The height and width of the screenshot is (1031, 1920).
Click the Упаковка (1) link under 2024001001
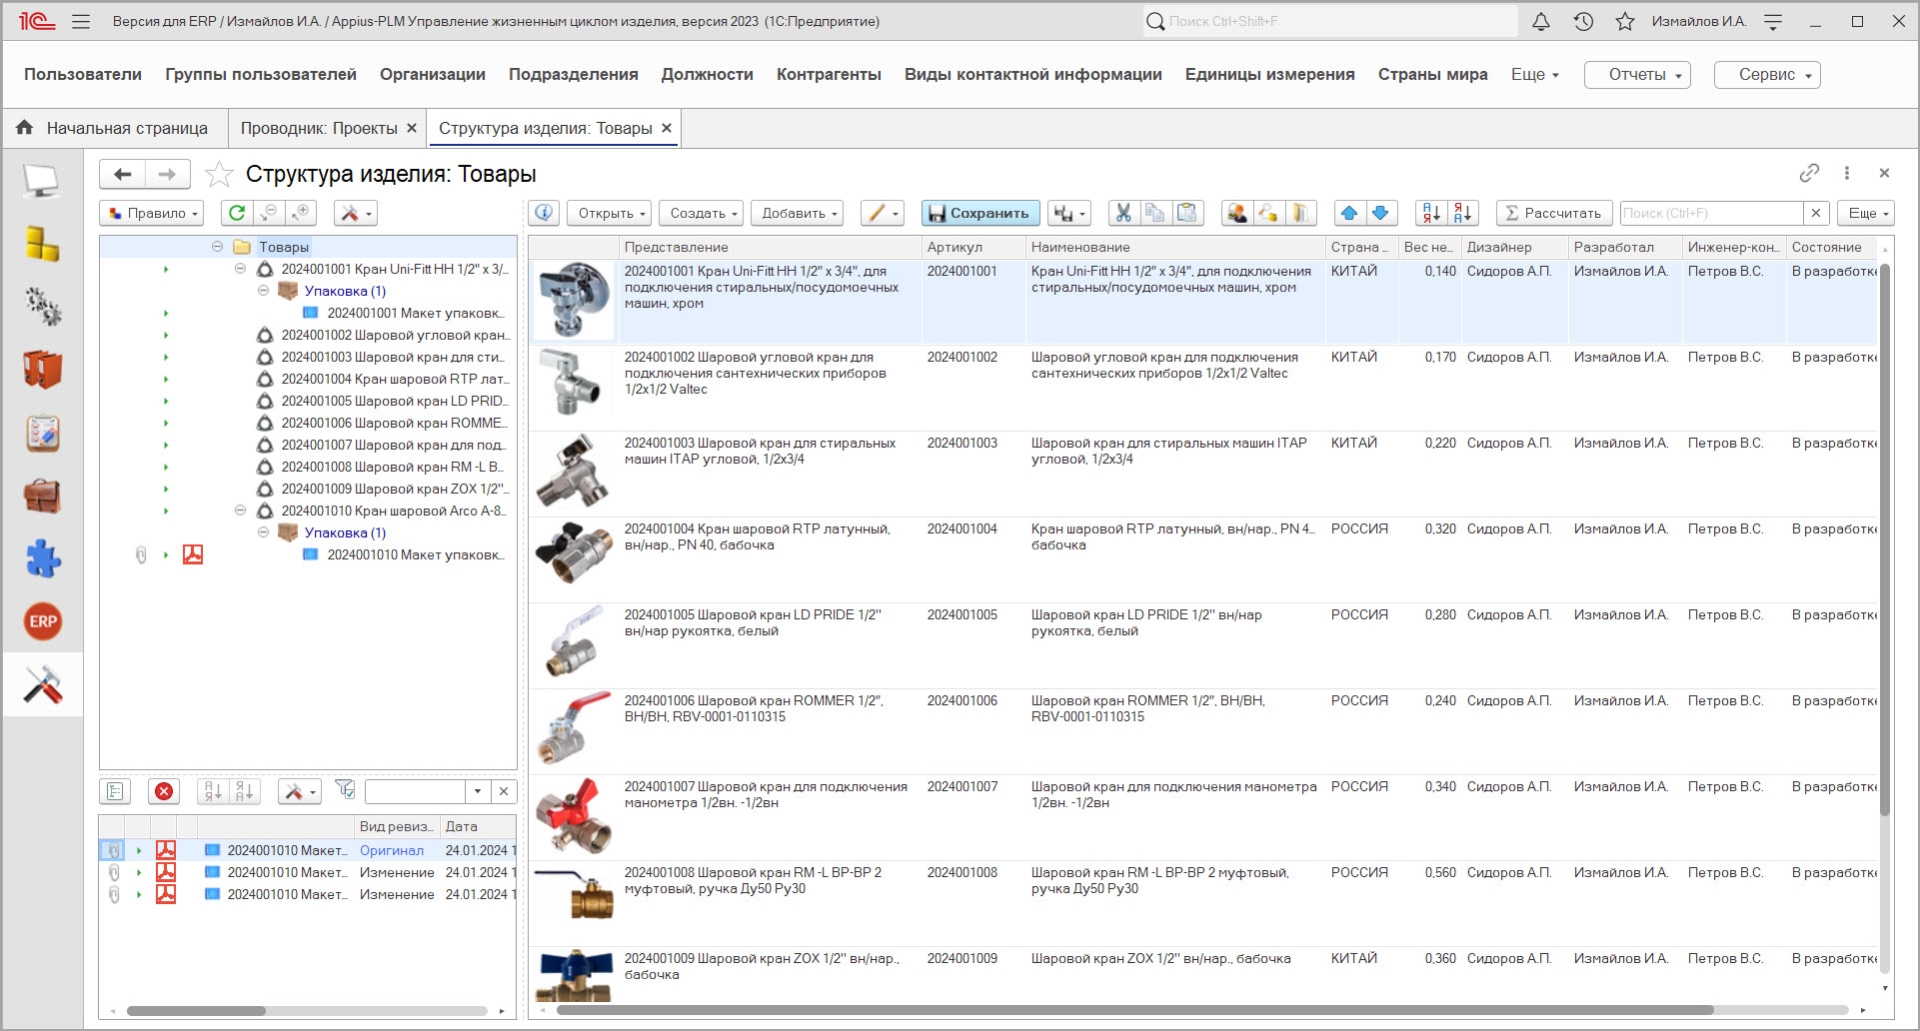[345, 291]
